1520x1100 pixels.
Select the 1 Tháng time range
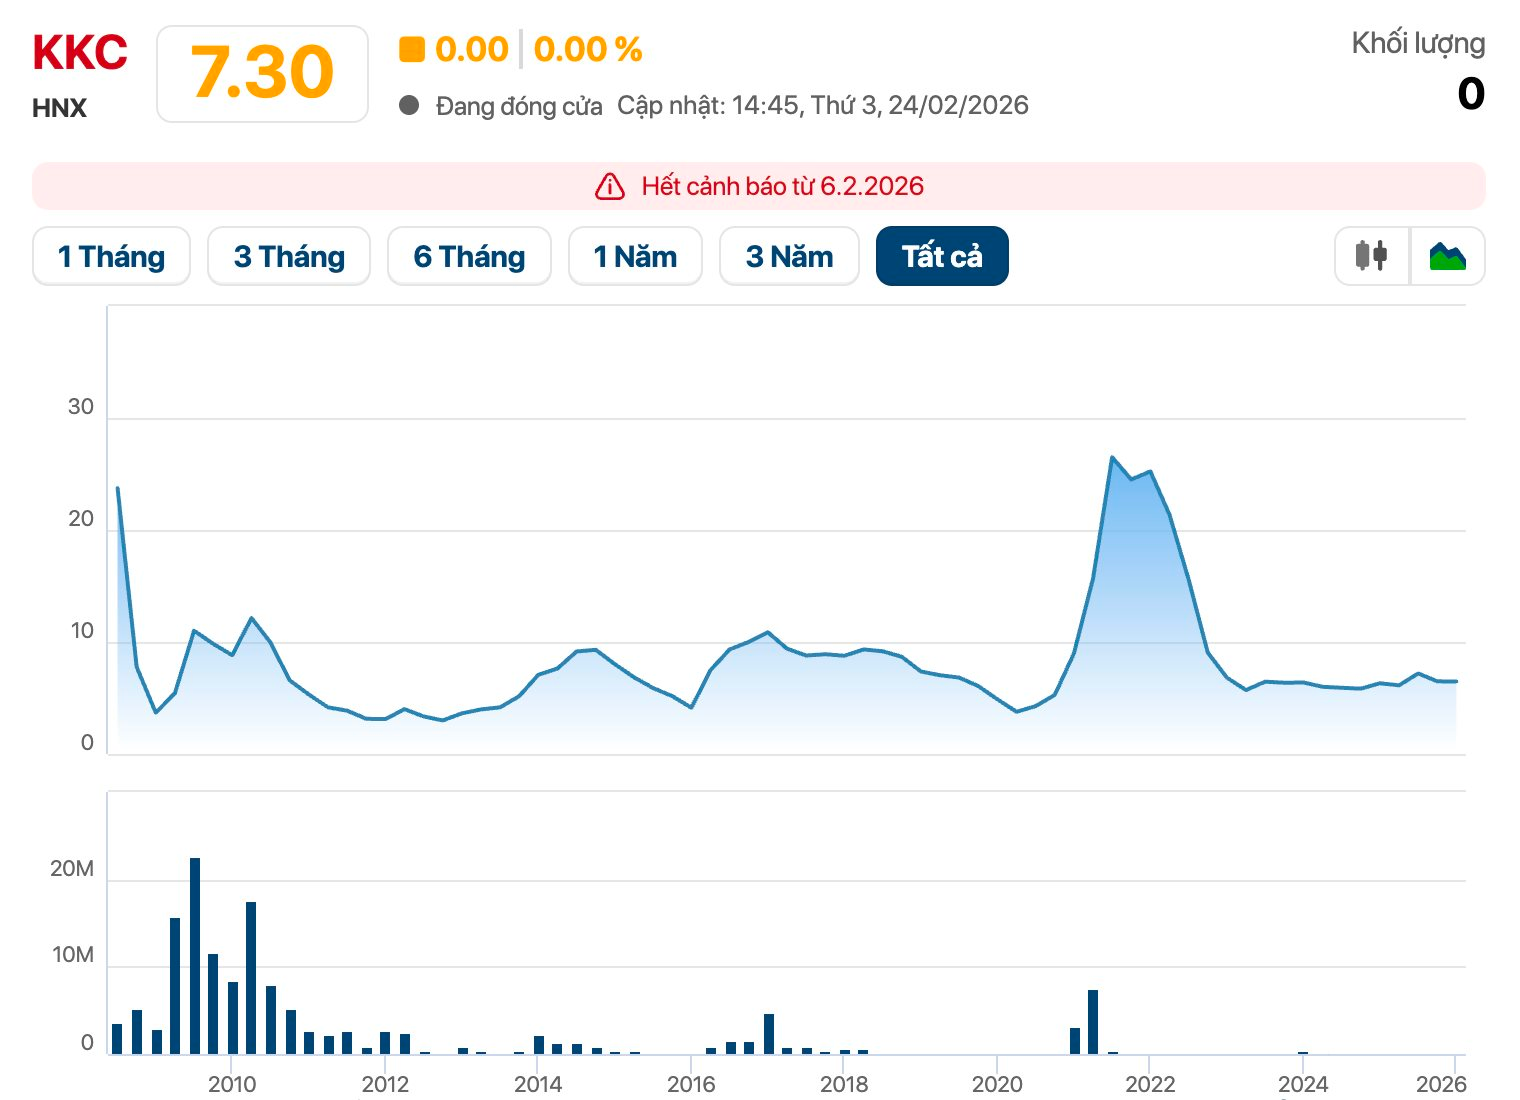coord(111,256)
